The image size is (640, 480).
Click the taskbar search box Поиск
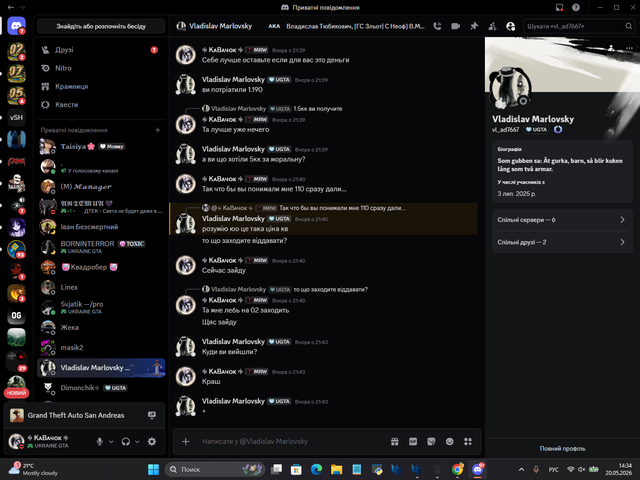215,469
